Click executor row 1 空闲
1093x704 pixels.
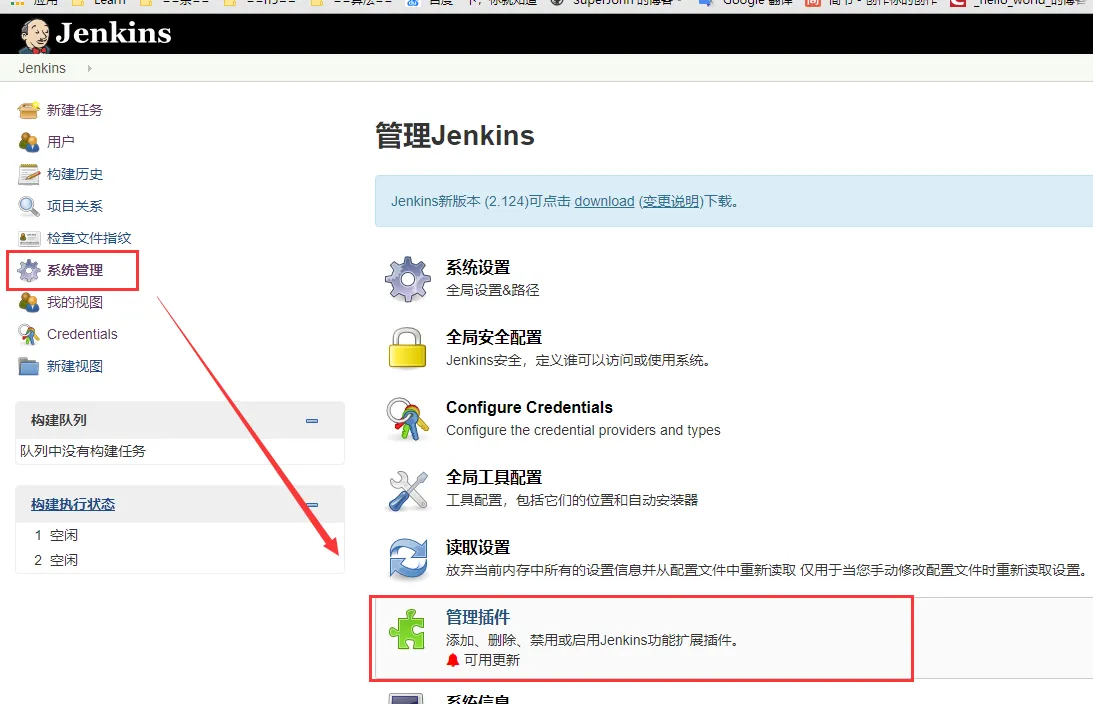[x=56, y=535]
